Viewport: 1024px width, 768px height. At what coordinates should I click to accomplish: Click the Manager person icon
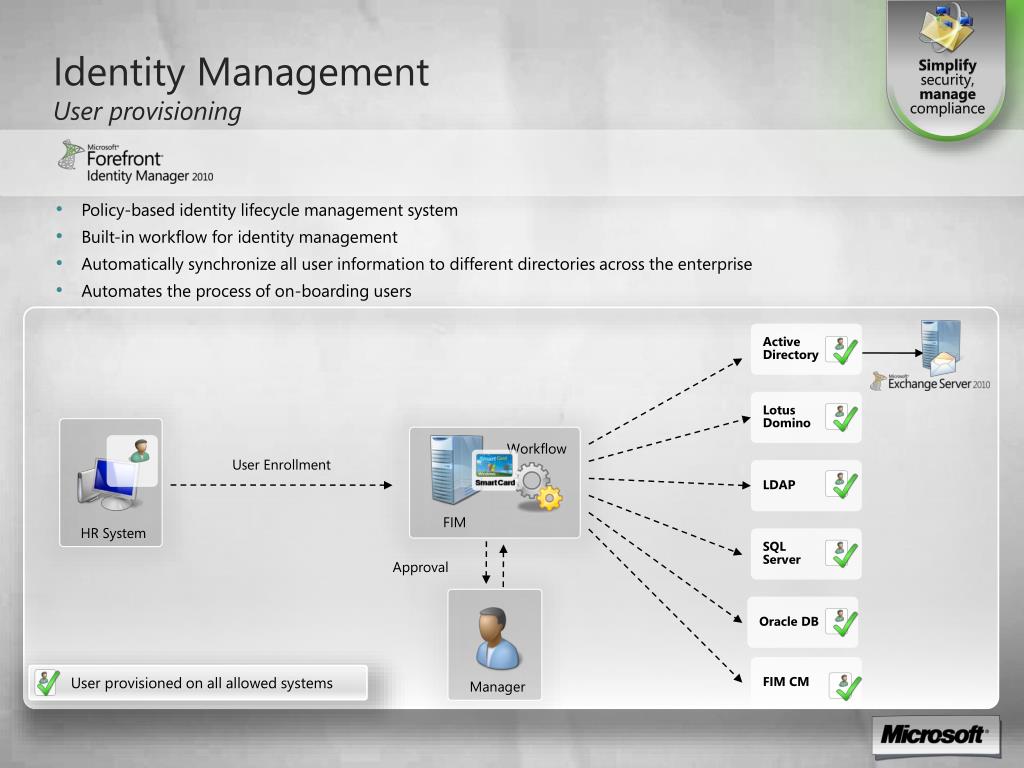tap(496, 638)
